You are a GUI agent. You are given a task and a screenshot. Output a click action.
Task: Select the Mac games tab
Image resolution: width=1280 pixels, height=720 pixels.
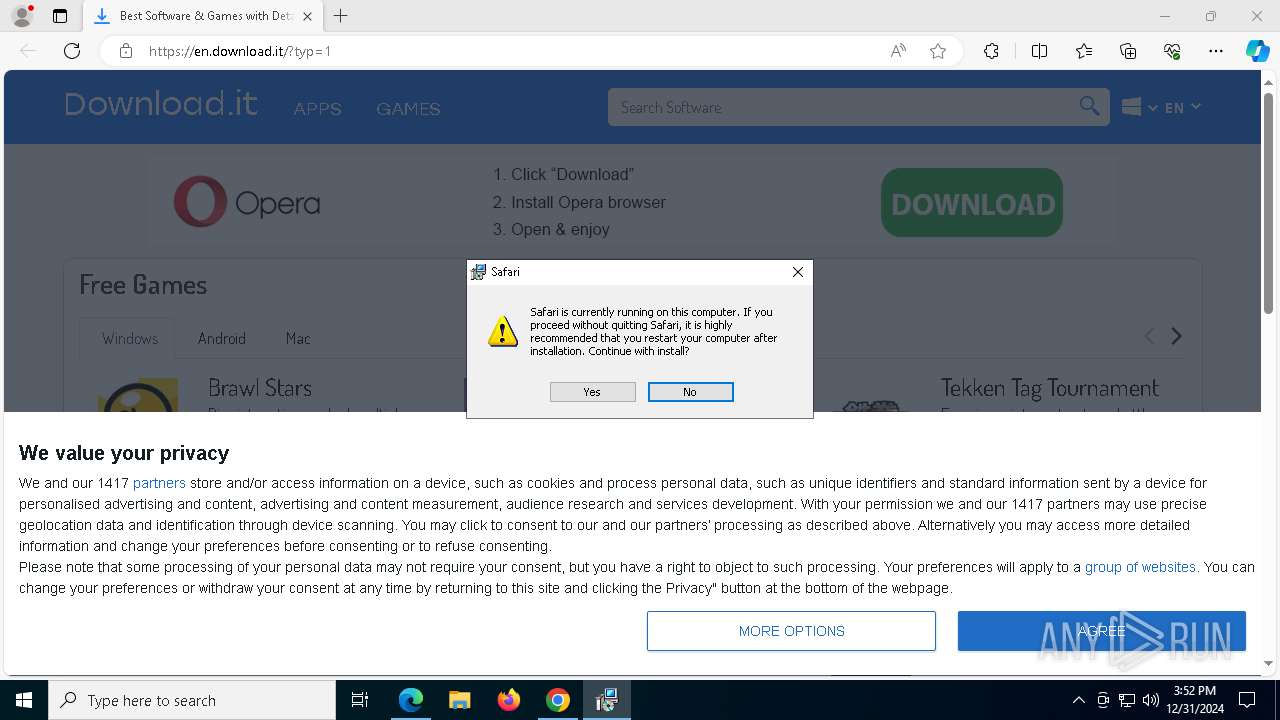coord(298,338)
